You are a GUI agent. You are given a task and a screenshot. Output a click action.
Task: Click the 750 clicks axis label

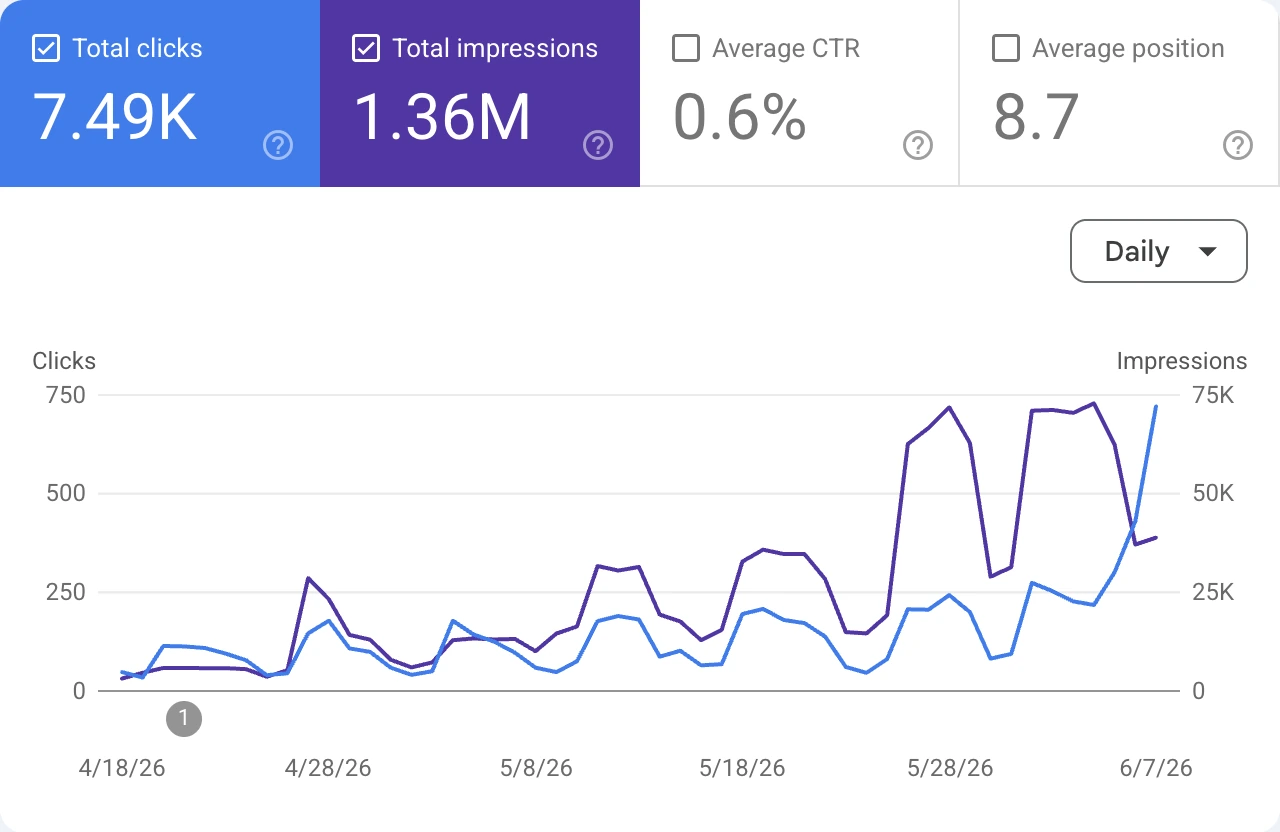(x=66, y=395)
